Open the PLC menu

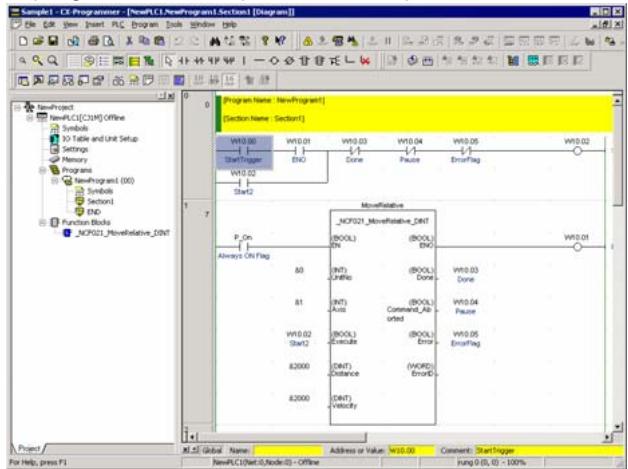117,24
